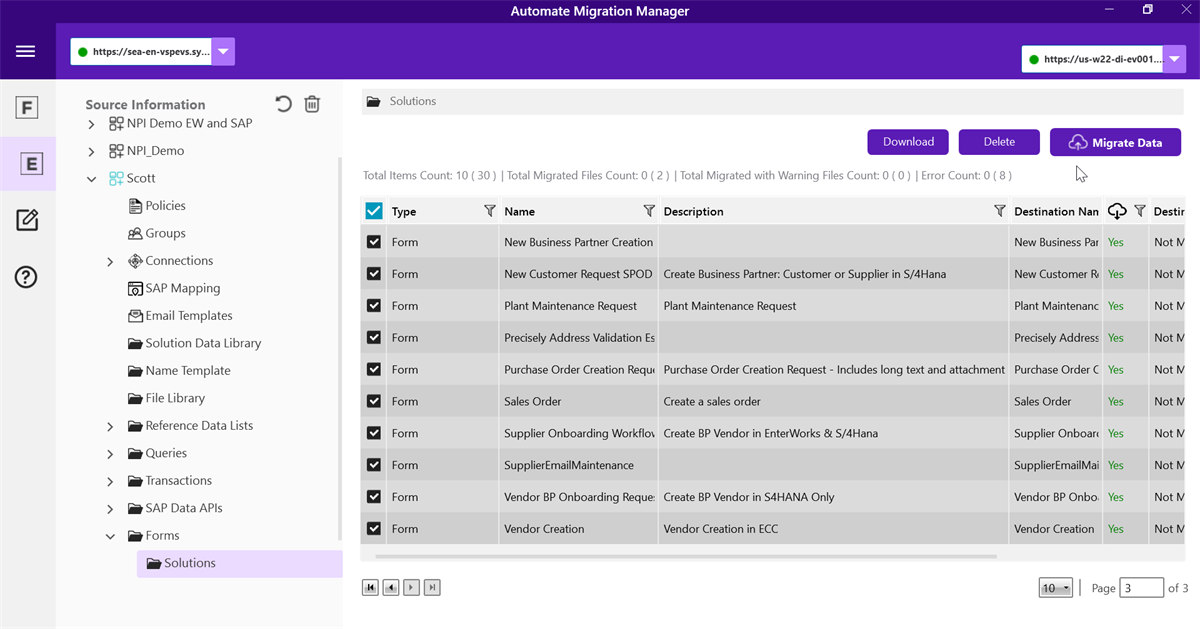Uncheck the Vendor Creation row checkbox
Viewport: 1200px width, 629px height.
(x=374, y=529)
